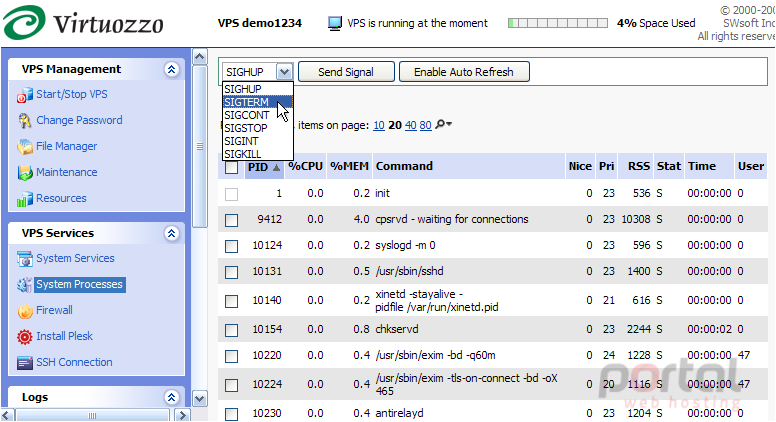The image size is (776, 422).
Task: Choose SIGTERM from the signal list
Action: (x=258, y=102)
